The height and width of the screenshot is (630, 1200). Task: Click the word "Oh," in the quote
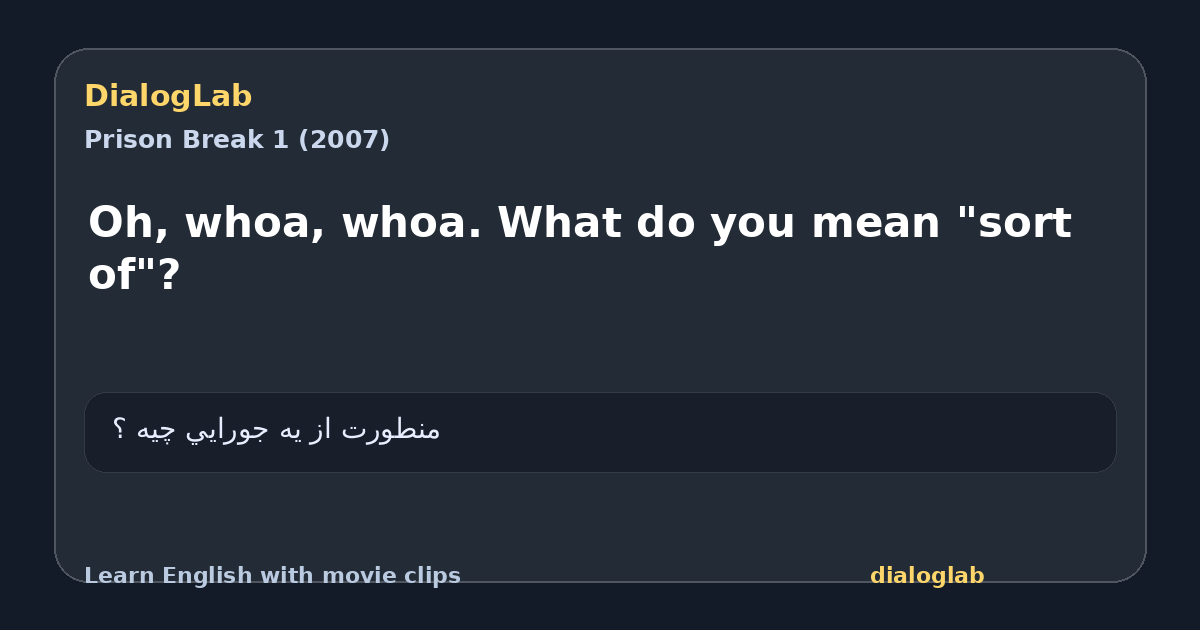pyautogui.click(x=127, y=223)
